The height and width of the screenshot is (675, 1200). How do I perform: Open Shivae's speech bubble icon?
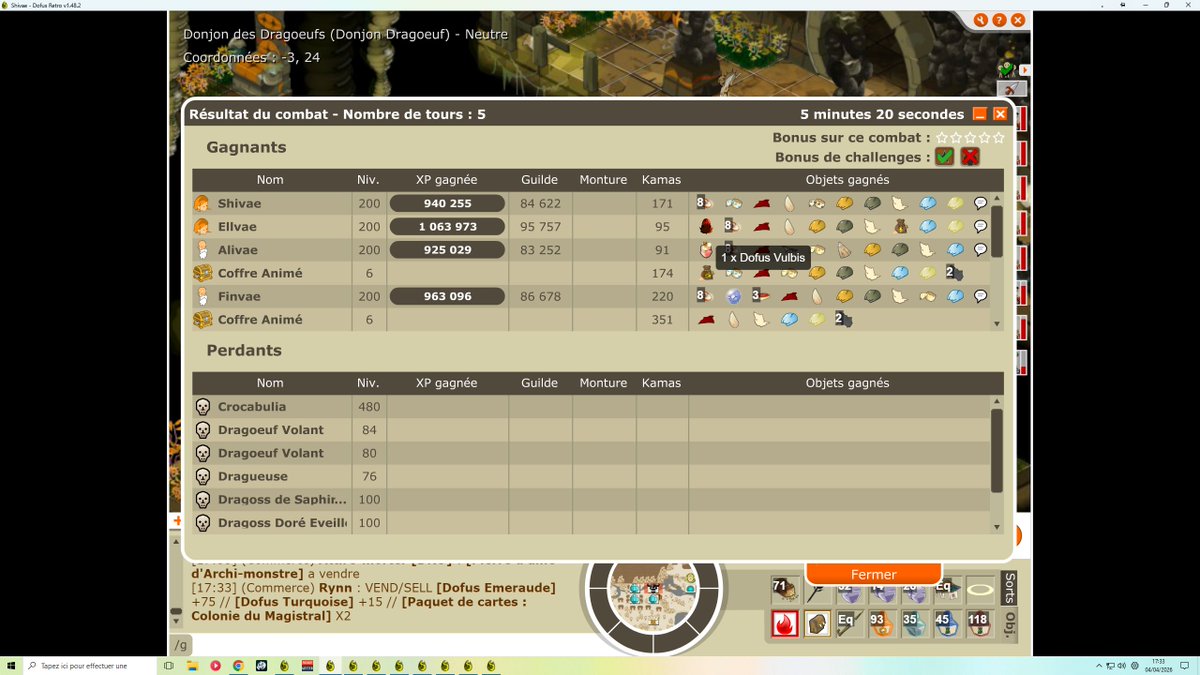coord(980,203)
